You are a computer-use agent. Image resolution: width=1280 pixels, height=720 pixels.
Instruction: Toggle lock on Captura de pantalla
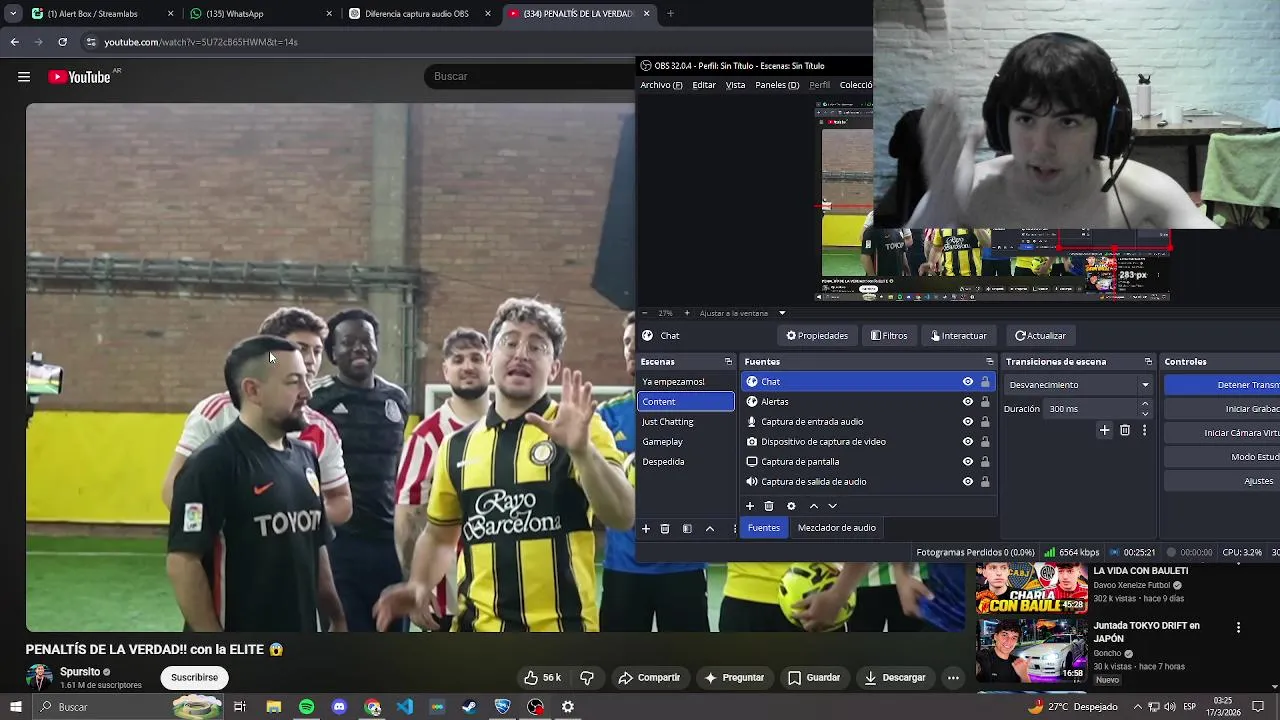pyautogui.click(x=985, y=462)
